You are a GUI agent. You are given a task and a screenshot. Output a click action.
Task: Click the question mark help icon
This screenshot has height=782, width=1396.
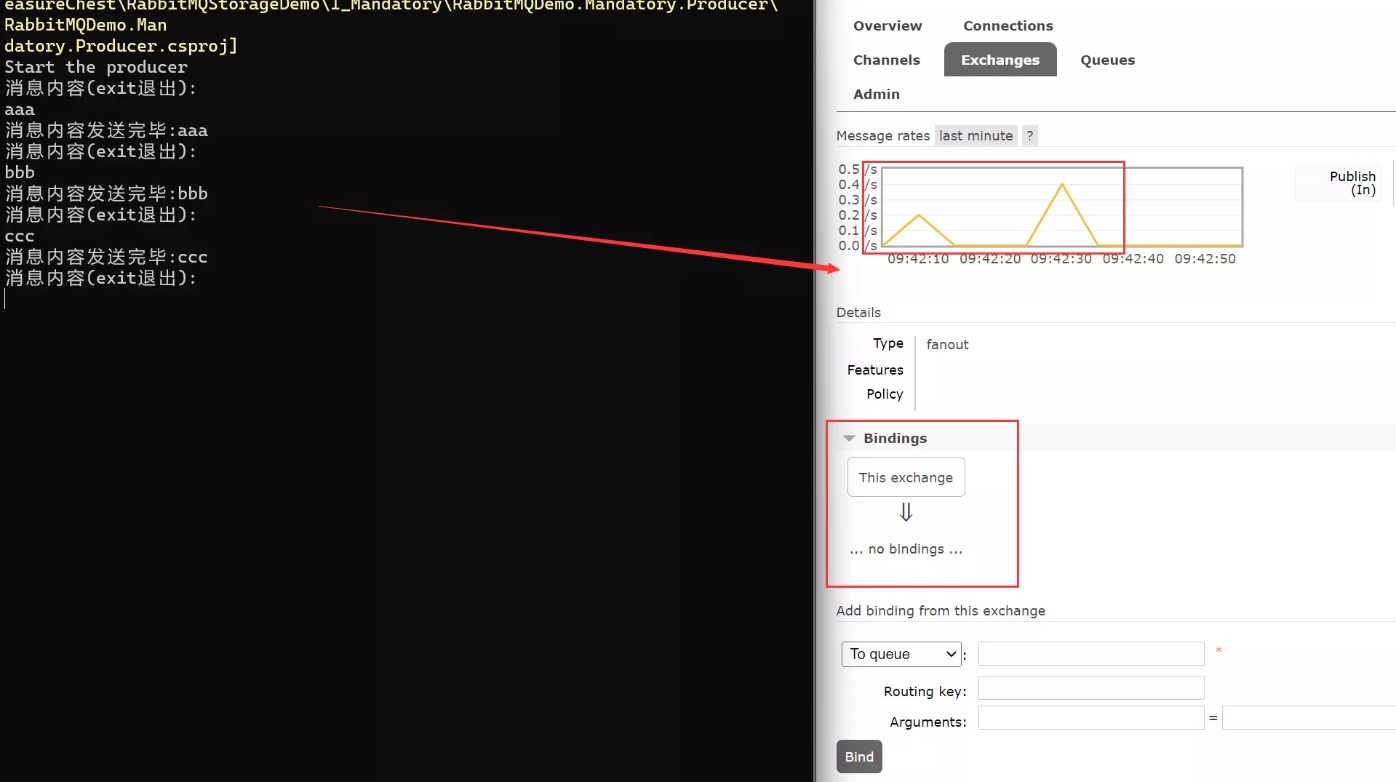pos(1030,136)
